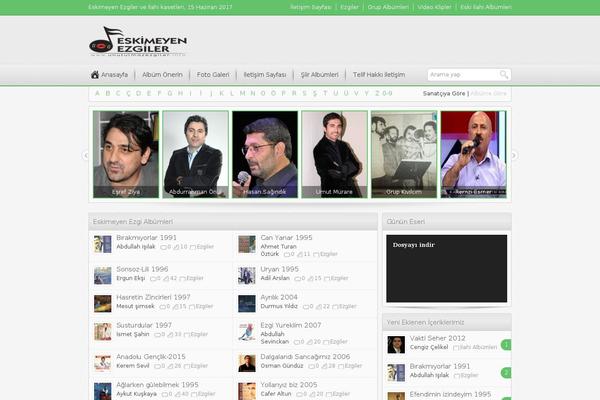The image size is (600, 400).
Task: Open Ayrılık 2004 album title
Action: 279,297
